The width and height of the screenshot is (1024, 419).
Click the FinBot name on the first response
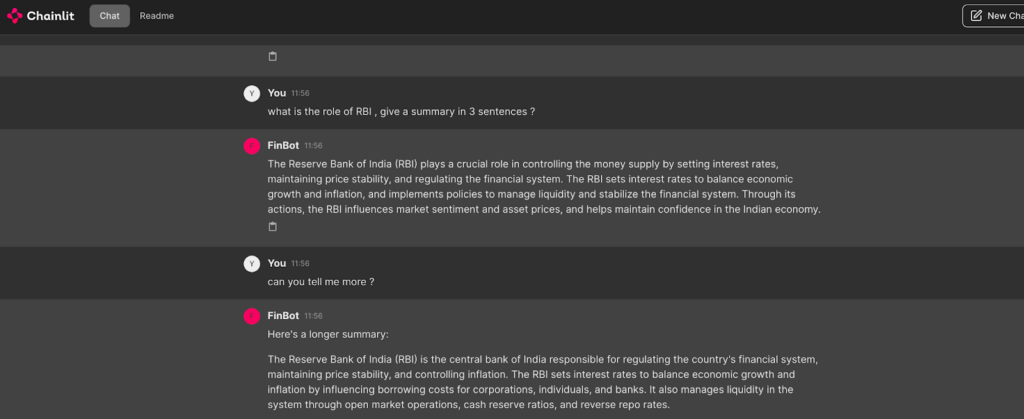pos(283,145)
